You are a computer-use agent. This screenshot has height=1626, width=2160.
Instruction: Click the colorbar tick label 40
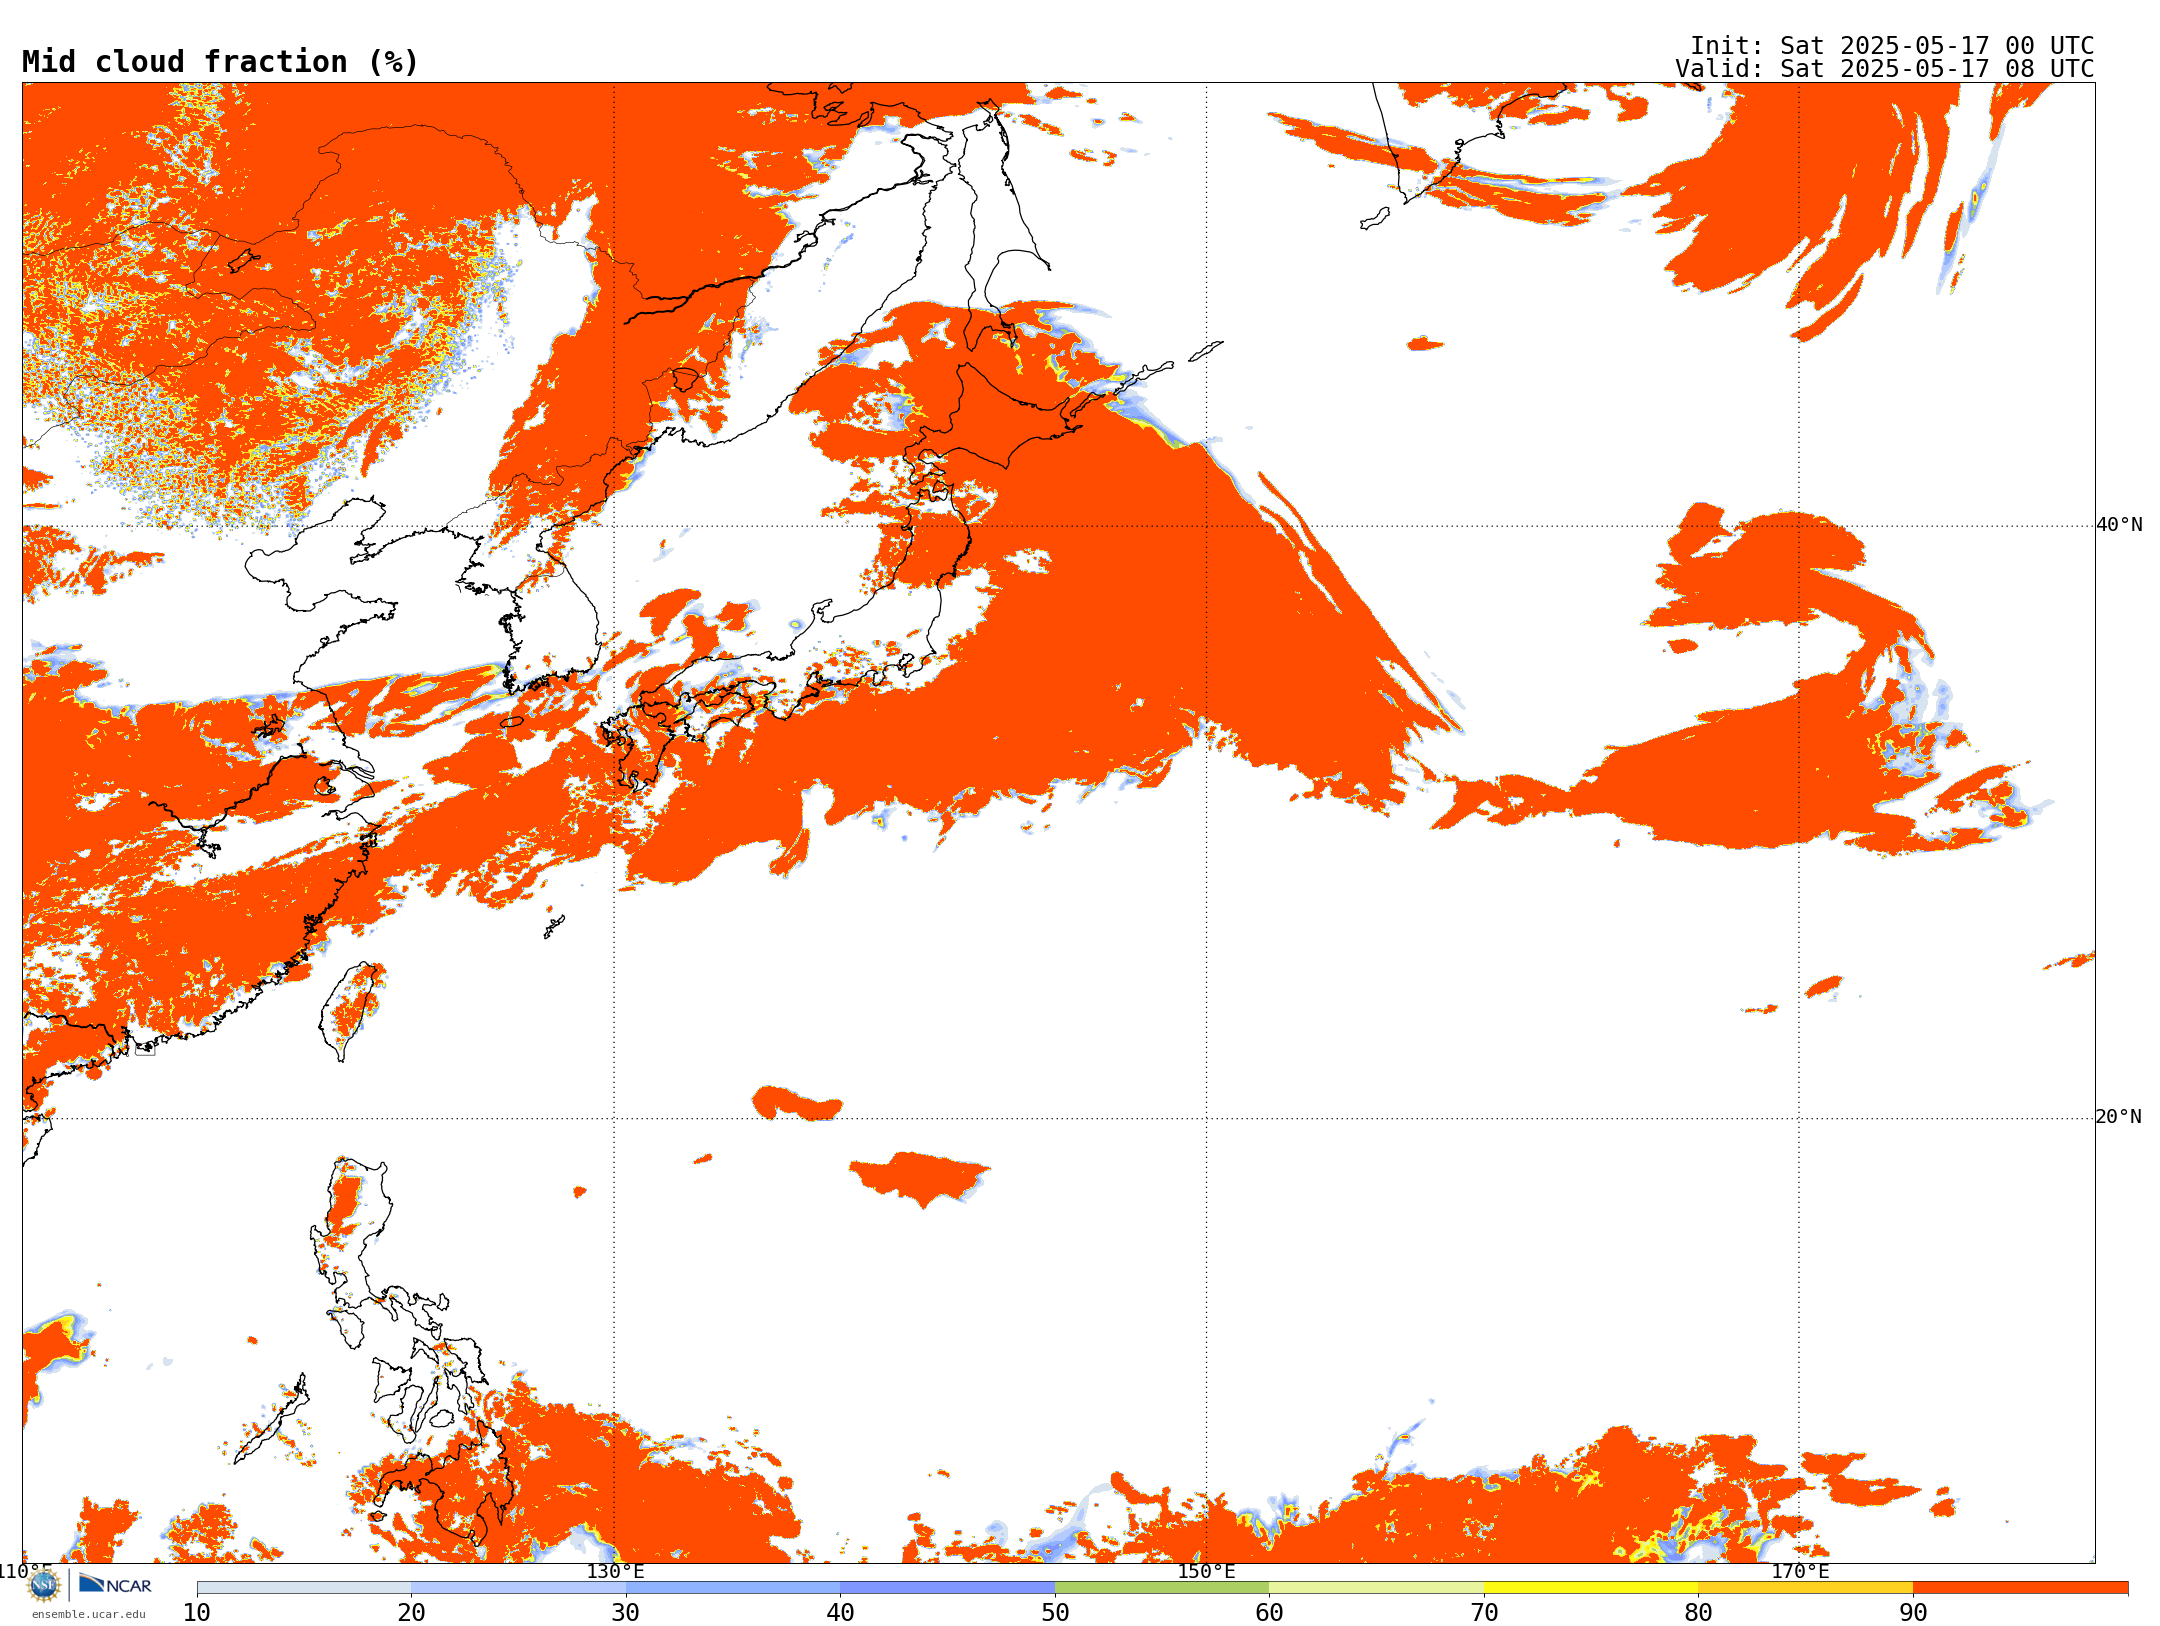(x=840, y=1613)
